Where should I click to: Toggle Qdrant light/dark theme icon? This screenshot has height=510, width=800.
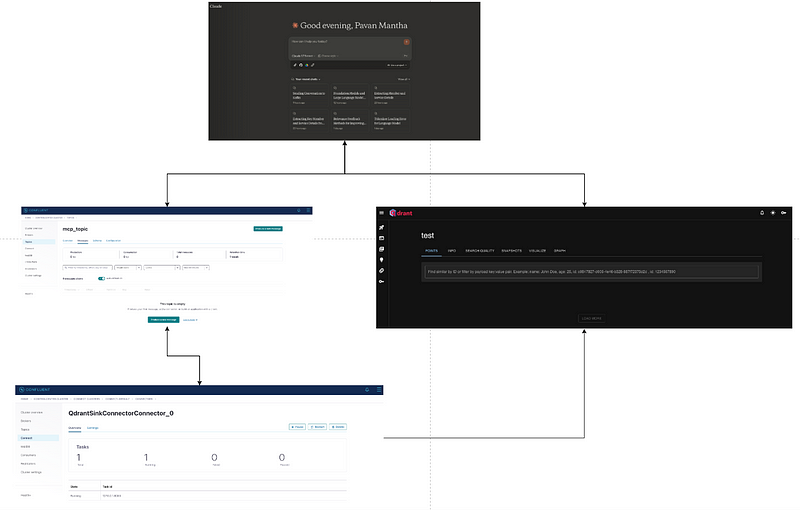coord(773,213)
